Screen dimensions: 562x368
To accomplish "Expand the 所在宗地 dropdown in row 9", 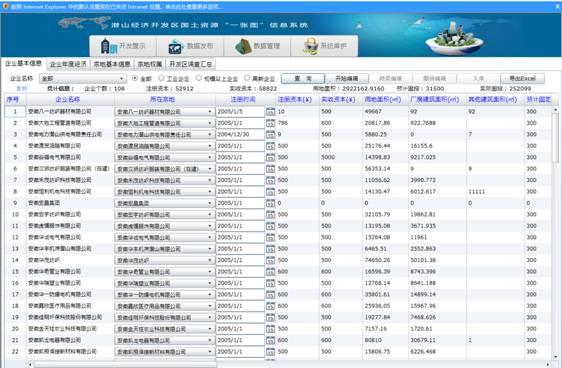I will [210, 203].
